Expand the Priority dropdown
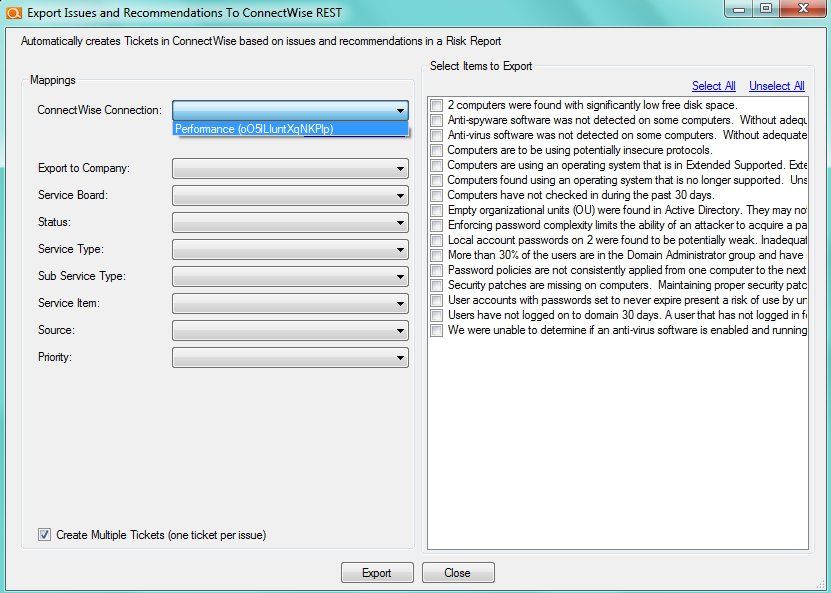The width and height of the screenshot is (831, 593). click(290, 358)
